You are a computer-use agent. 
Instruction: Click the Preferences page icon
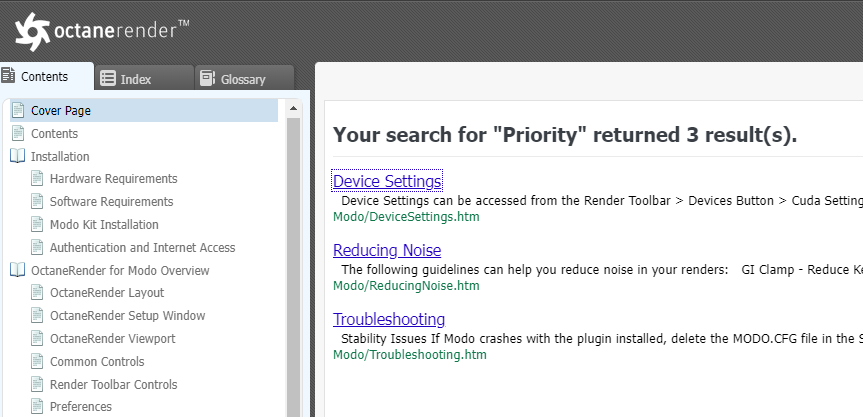click(37, 407)
